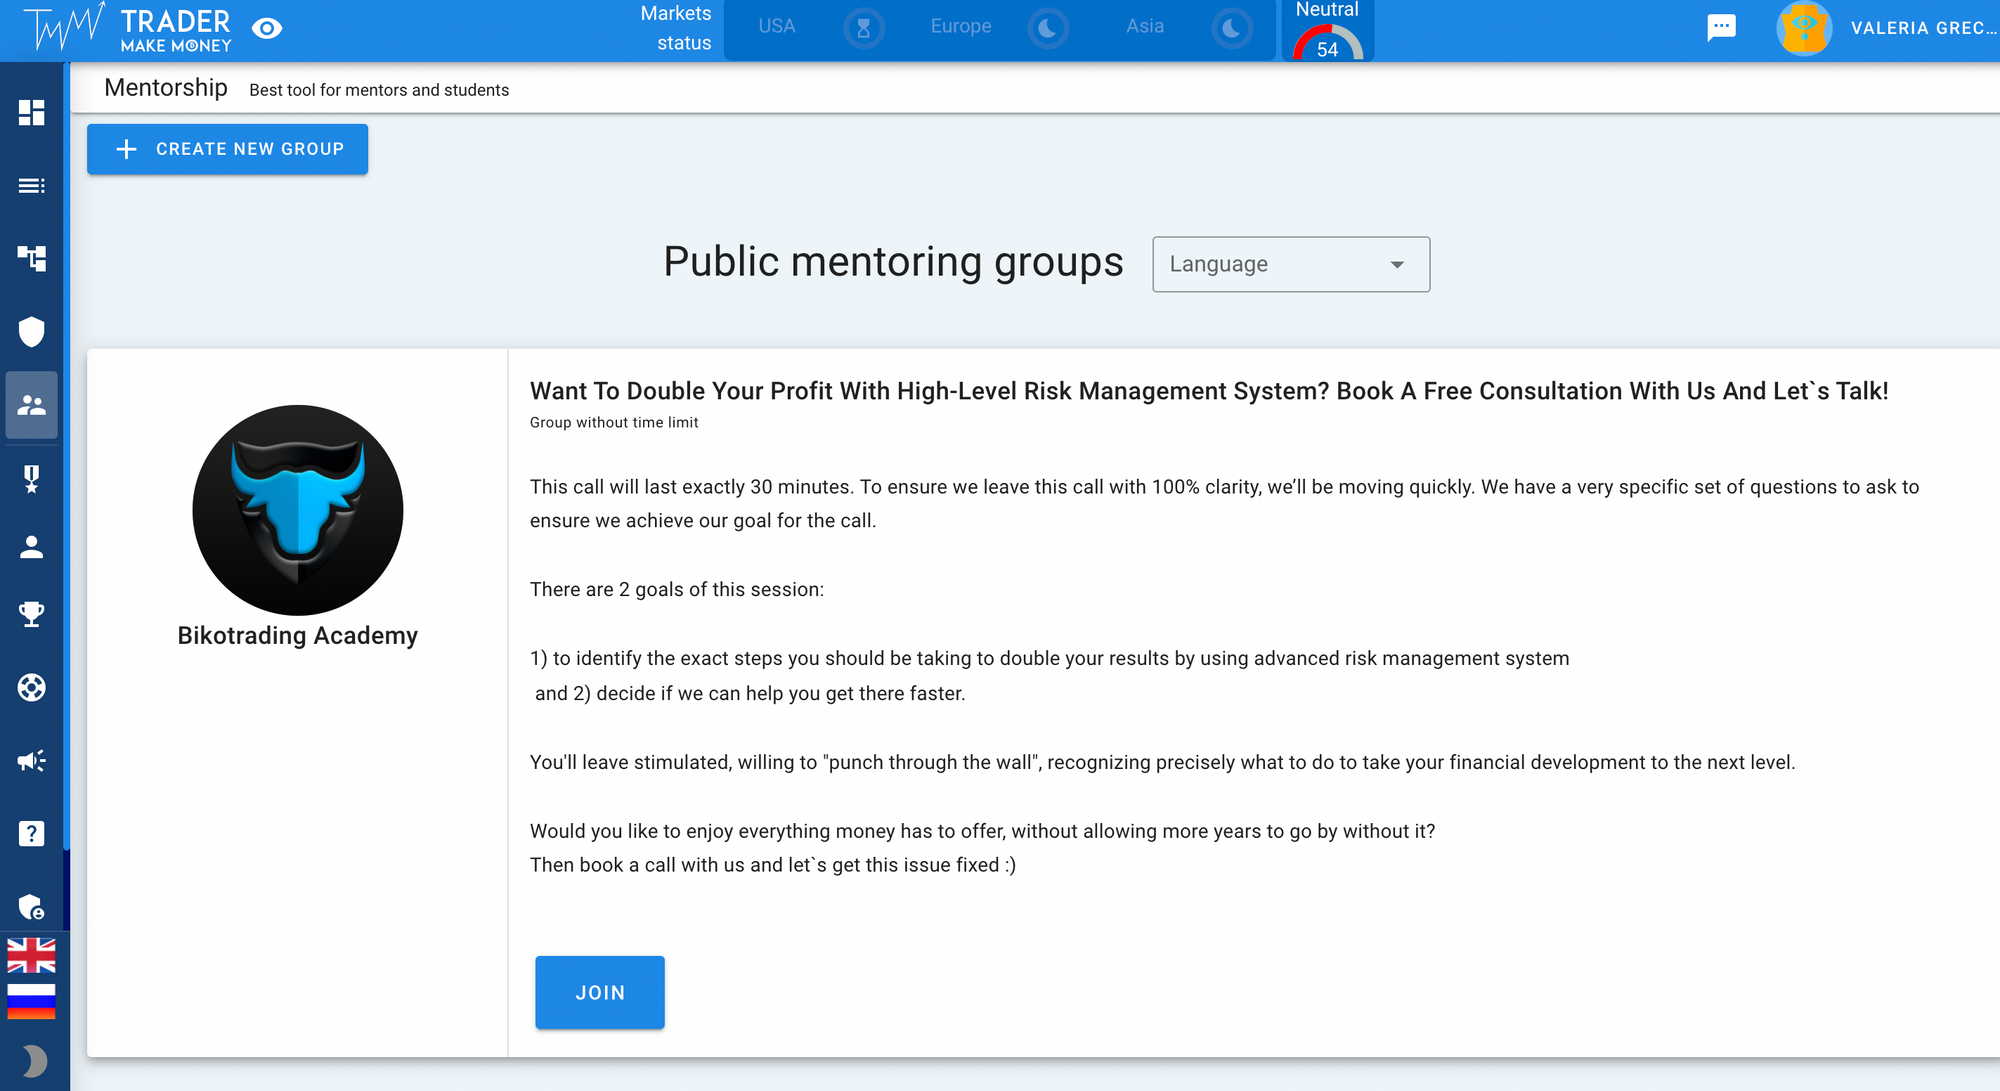Select the USA market label

(777, 26)
